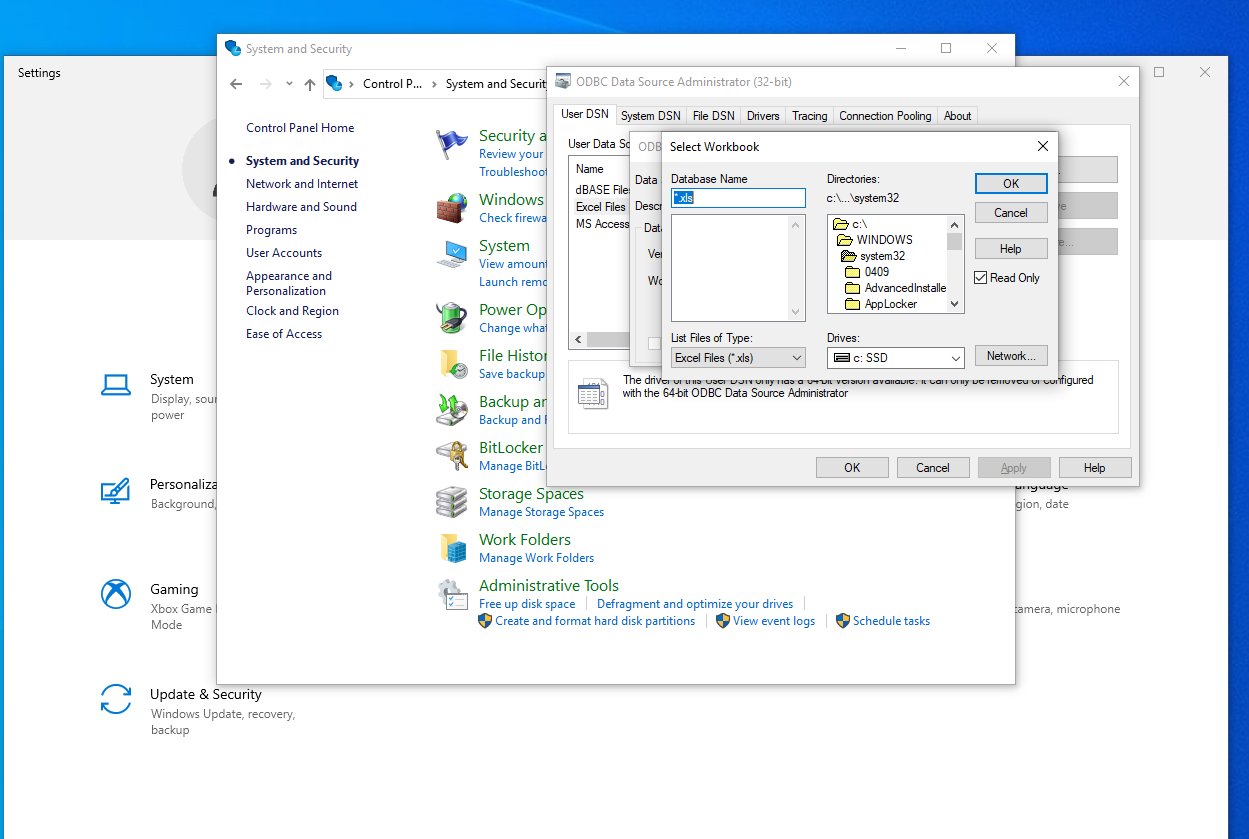This screenshot has height=839, width=1249.
Task: Click the BitLocker keys icon
Action: [452, 456]
